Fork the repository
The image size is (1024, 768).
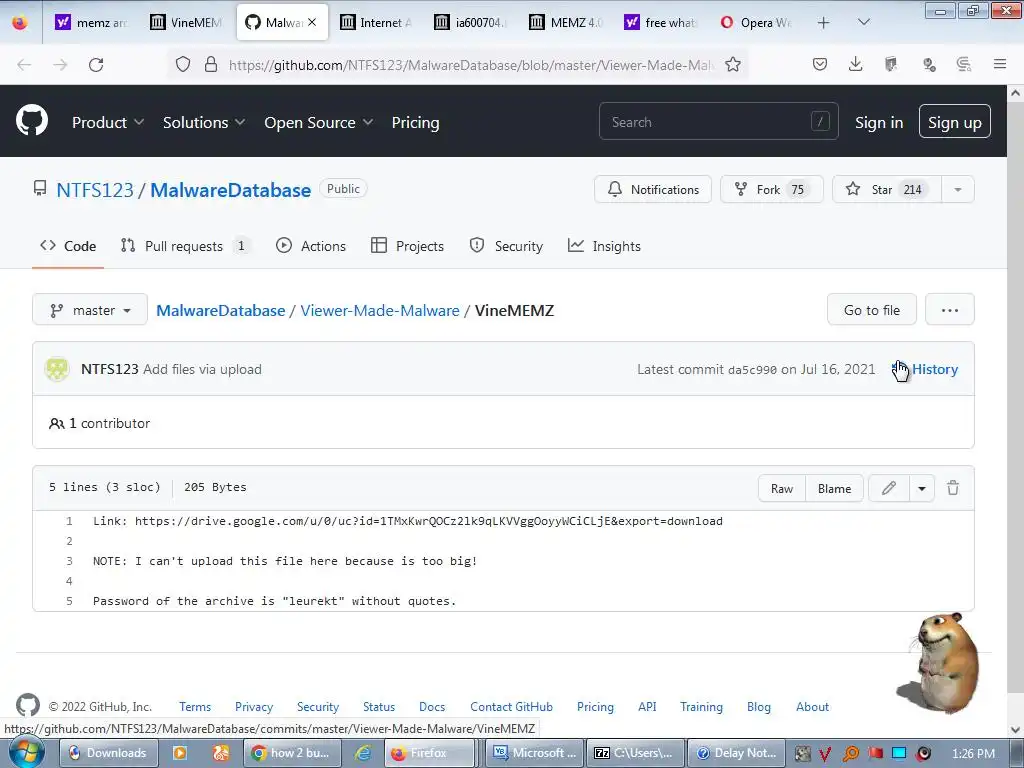[771, 189]
